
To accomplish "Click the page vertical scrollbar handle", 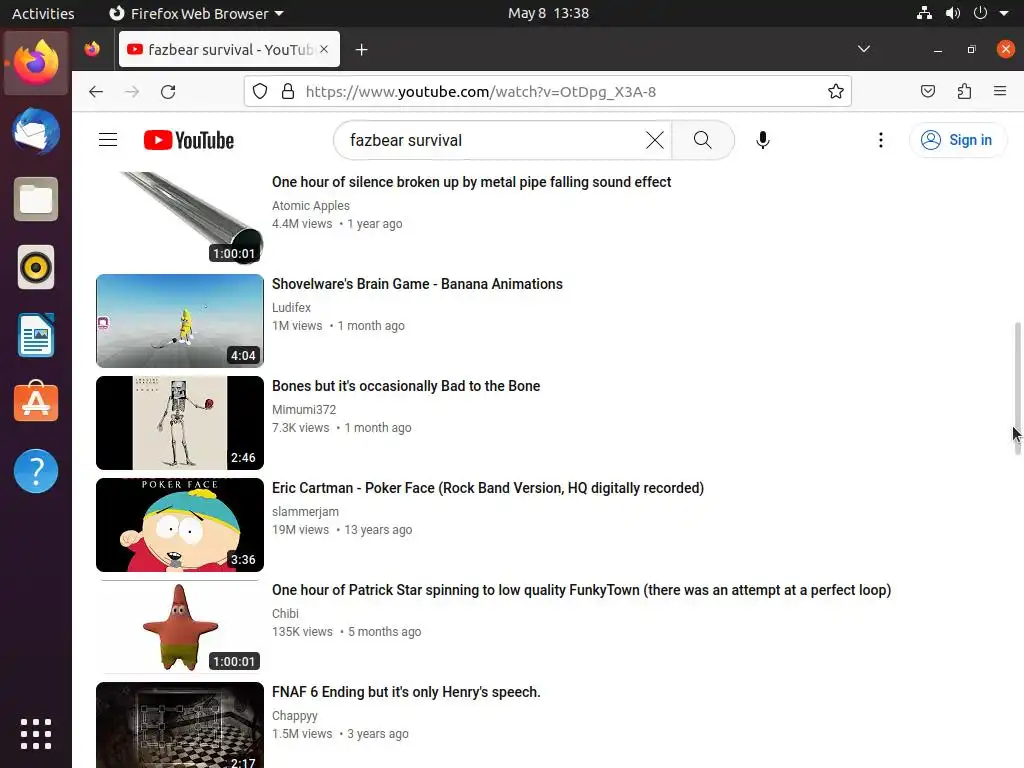I will (x=1017, y=389).
